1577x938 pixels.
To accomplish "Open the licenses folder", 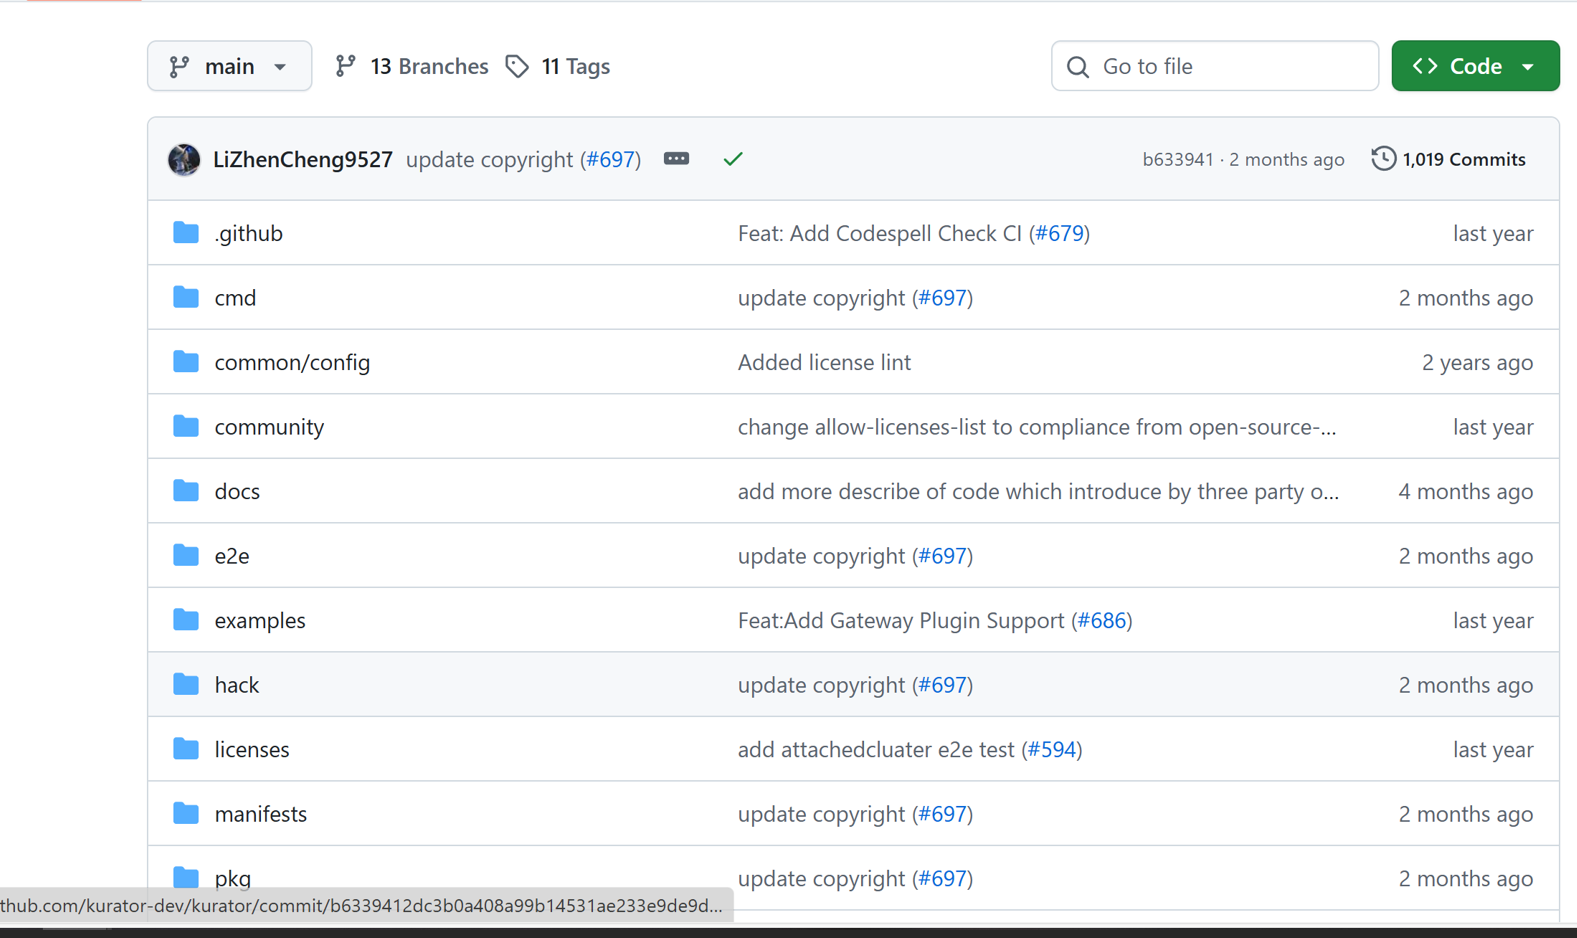I will click(x=252, y=749).
